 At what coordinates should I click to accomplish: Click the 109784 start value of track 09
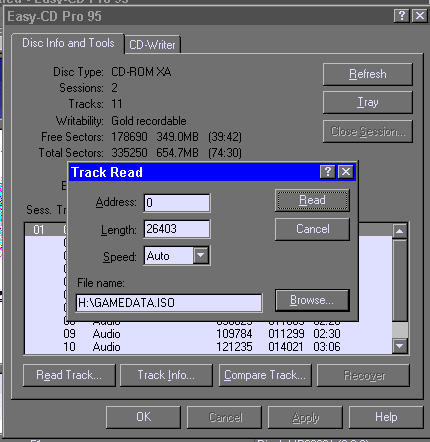[234, 334]
